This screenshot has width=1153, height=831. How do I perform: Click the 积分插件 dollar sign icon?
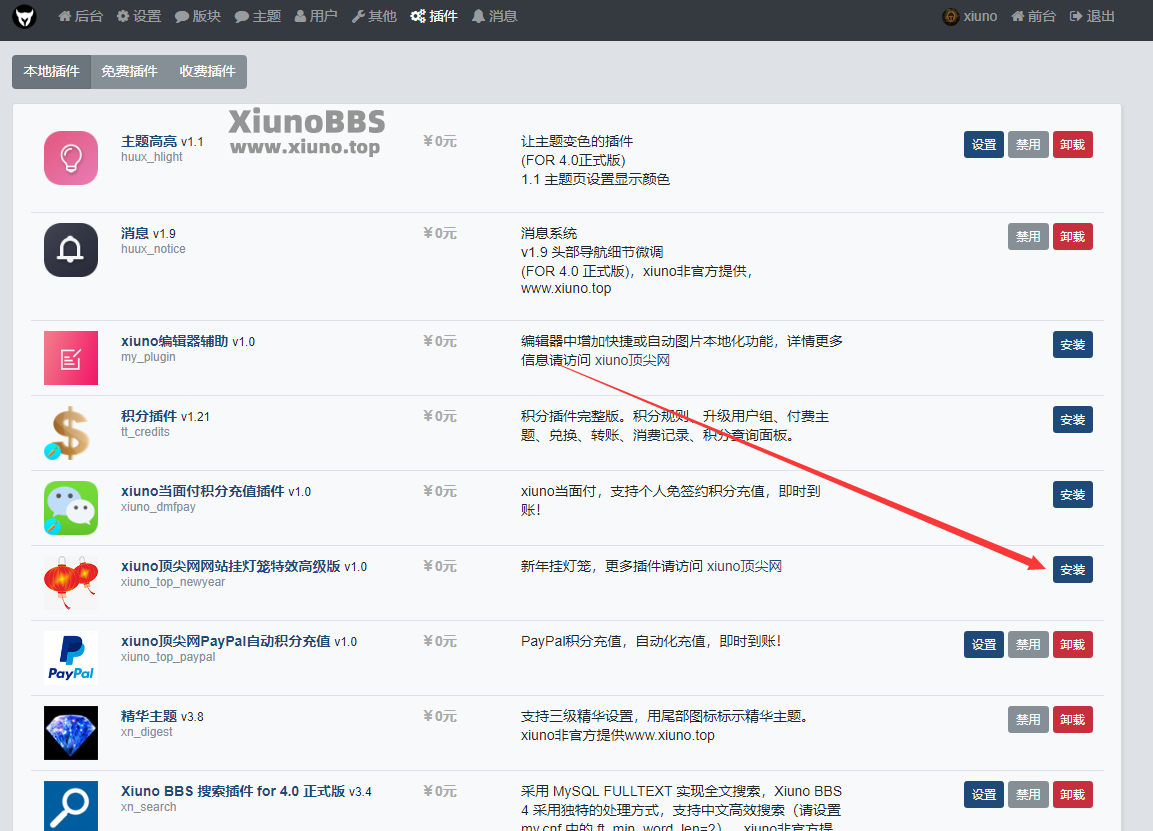[x=71, y=433]
